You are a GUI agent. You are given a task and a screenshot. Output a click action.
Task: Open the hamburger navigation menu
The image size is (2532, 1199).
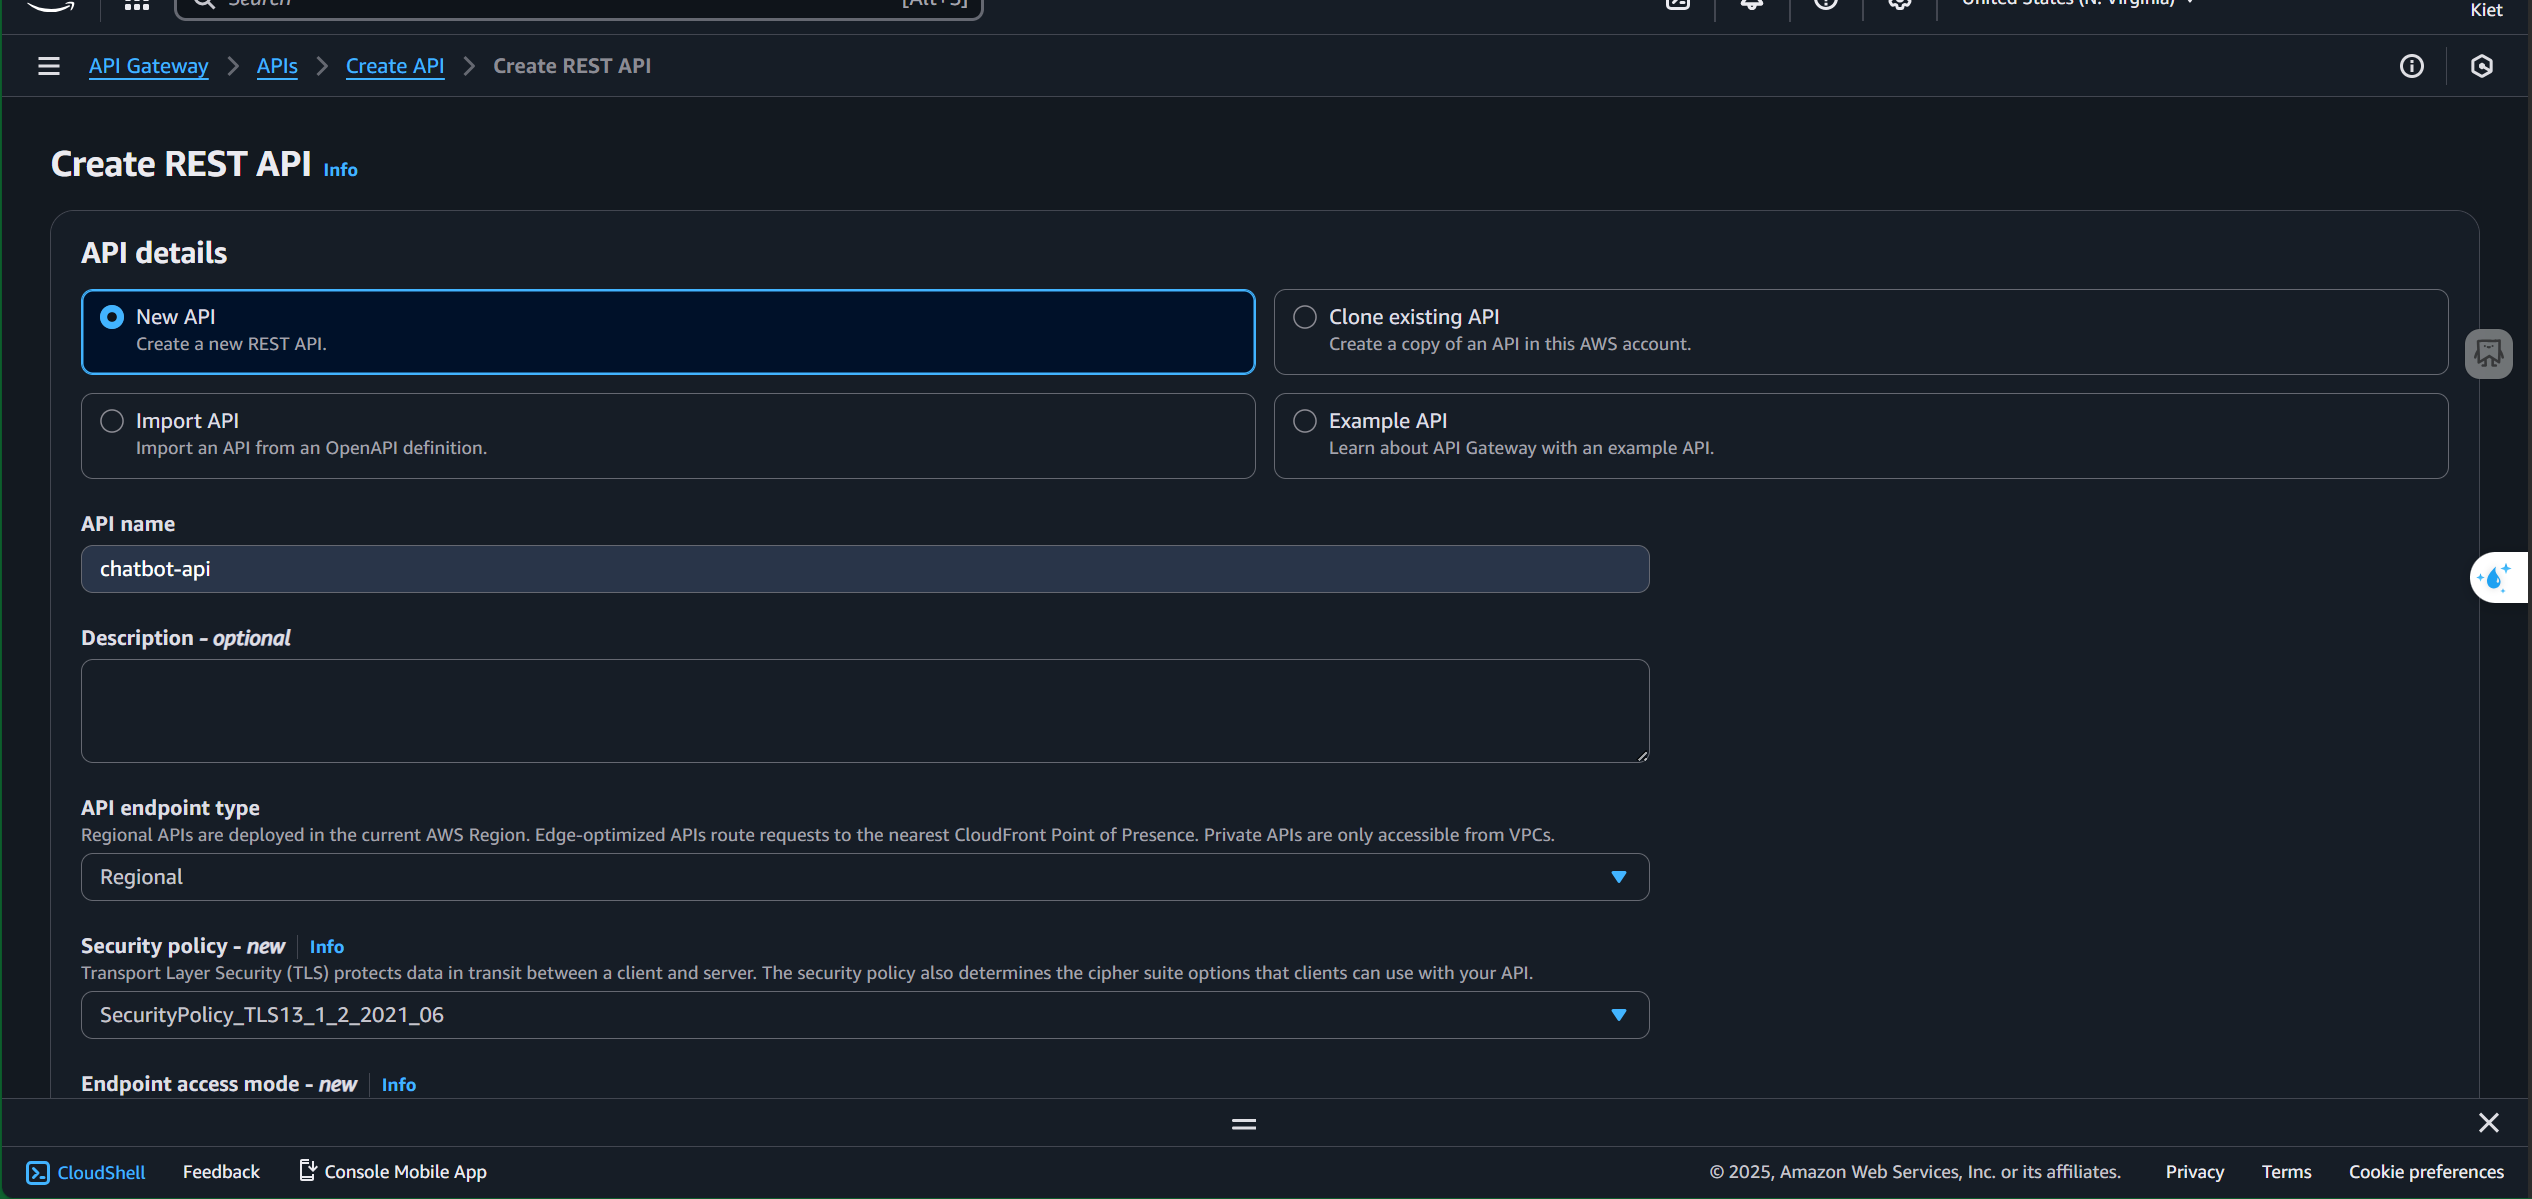pyautogui.click(x=48, y=66)
